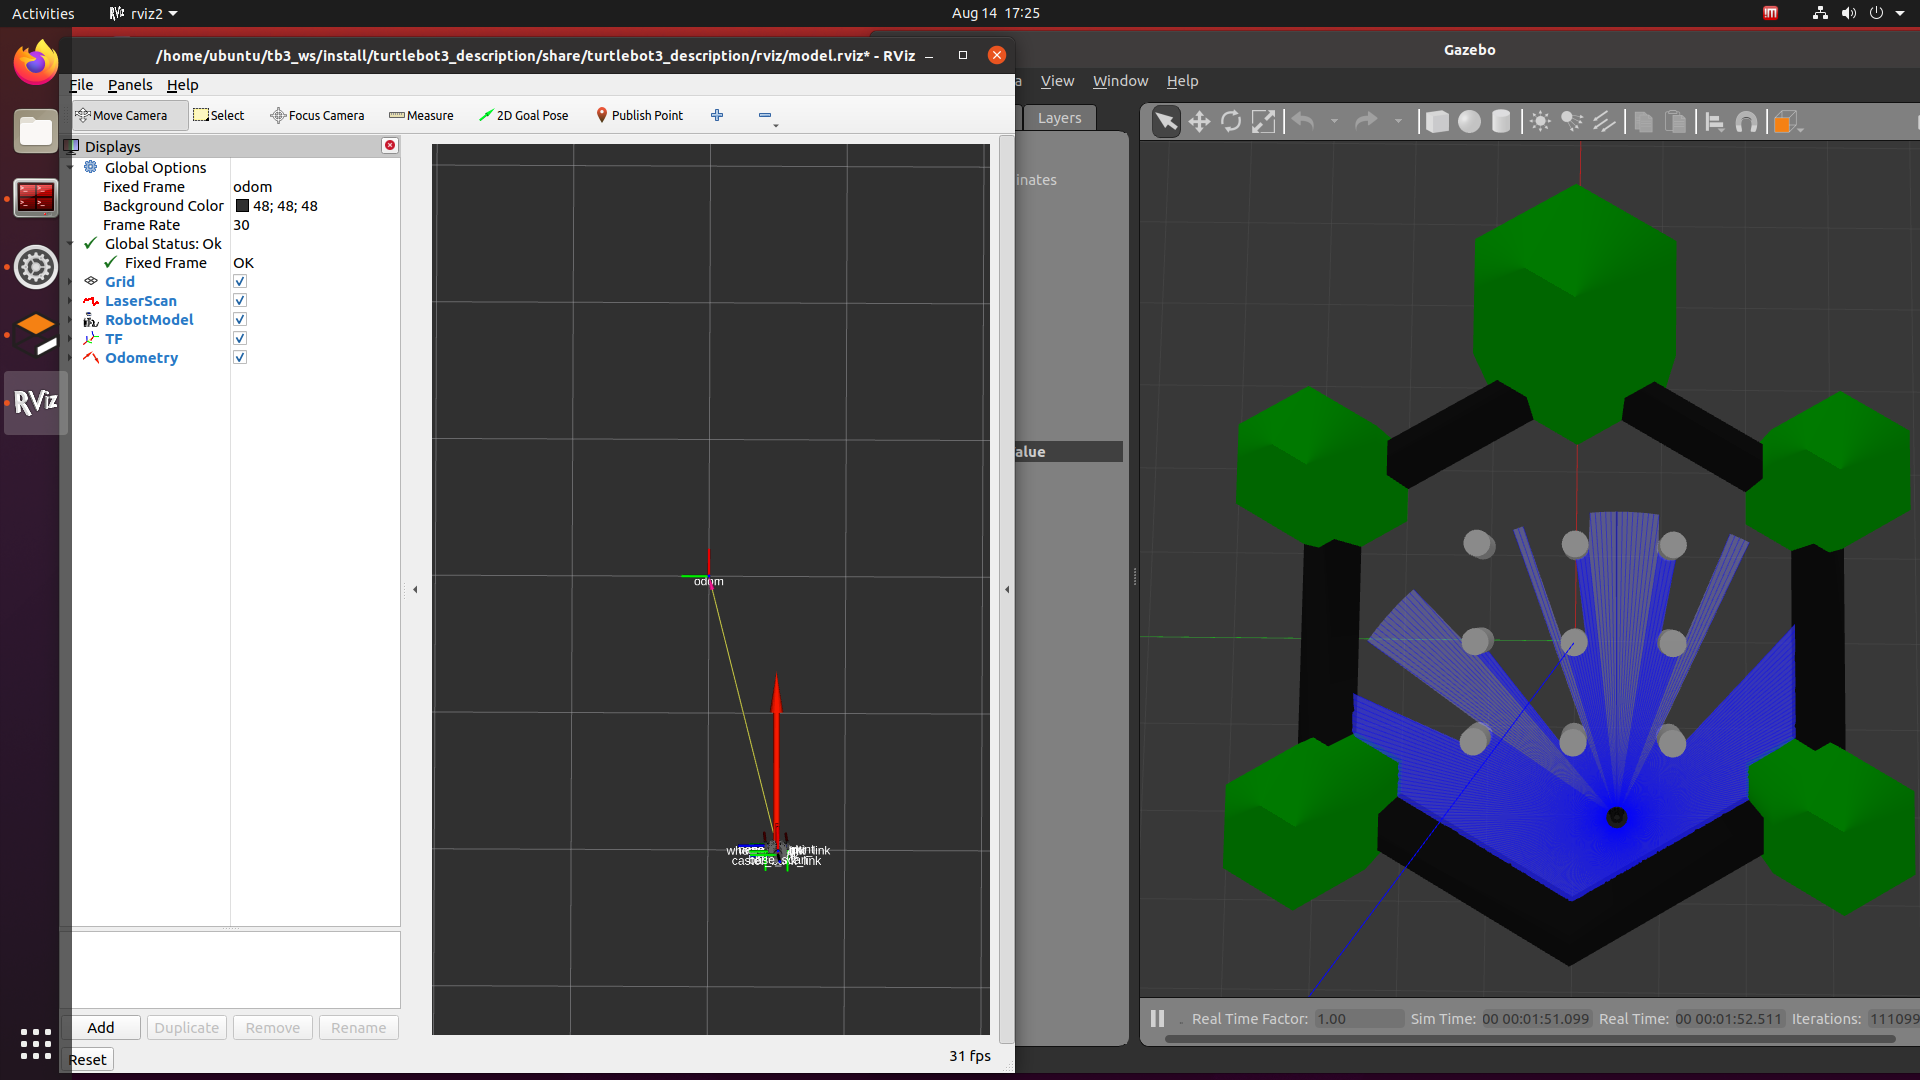Toggle the RobotModel display checkbox
Viewport: 1920px width, 1080px height.
[x=240, y=320]
